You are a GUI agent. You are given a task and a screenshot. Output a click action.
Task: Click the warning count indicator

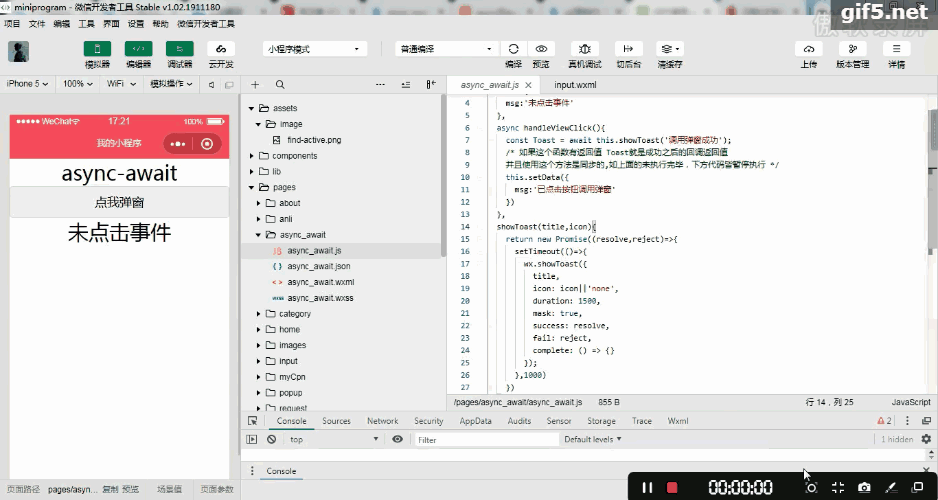coord(884,421)
